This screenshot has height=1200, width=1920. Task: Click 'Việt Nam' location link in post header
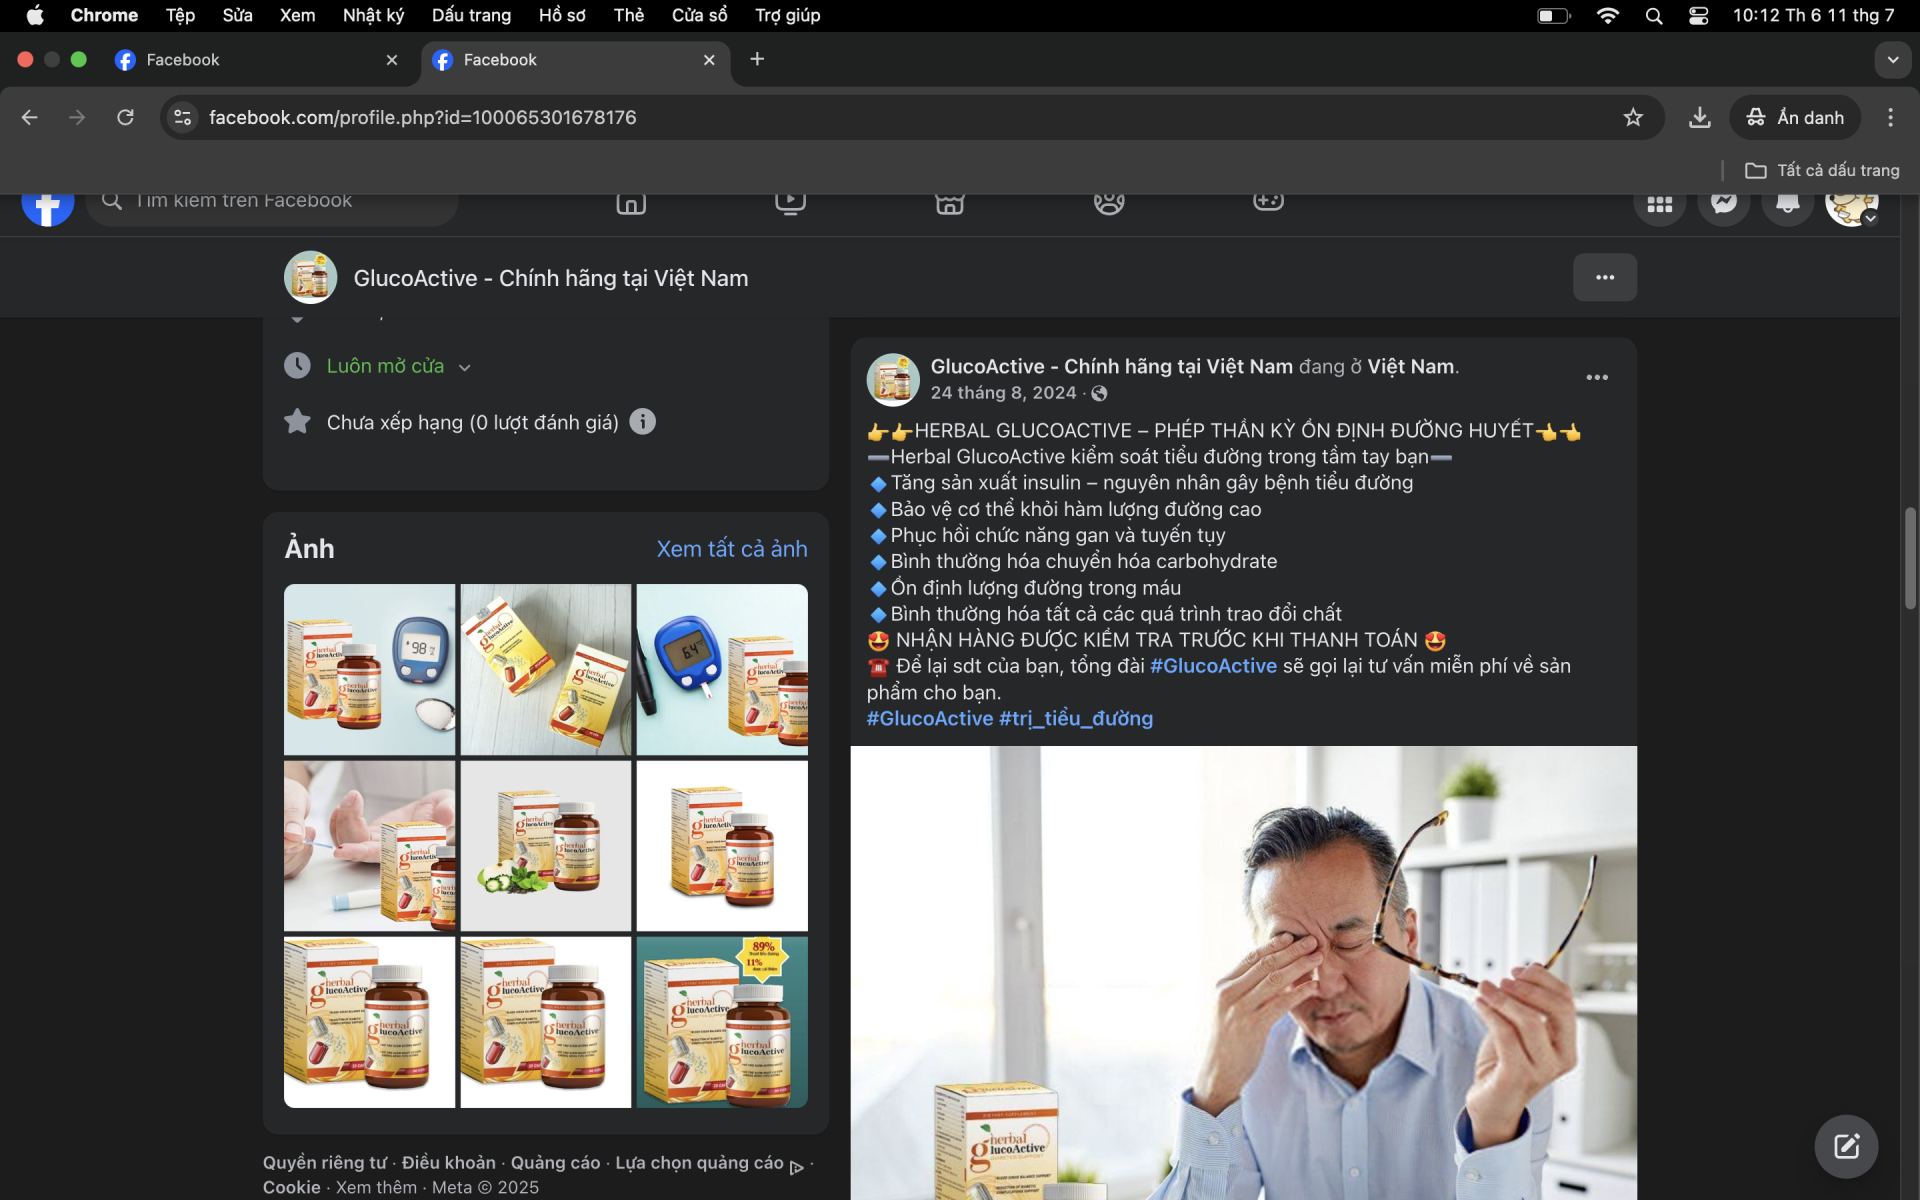[x=1410, y=367]
